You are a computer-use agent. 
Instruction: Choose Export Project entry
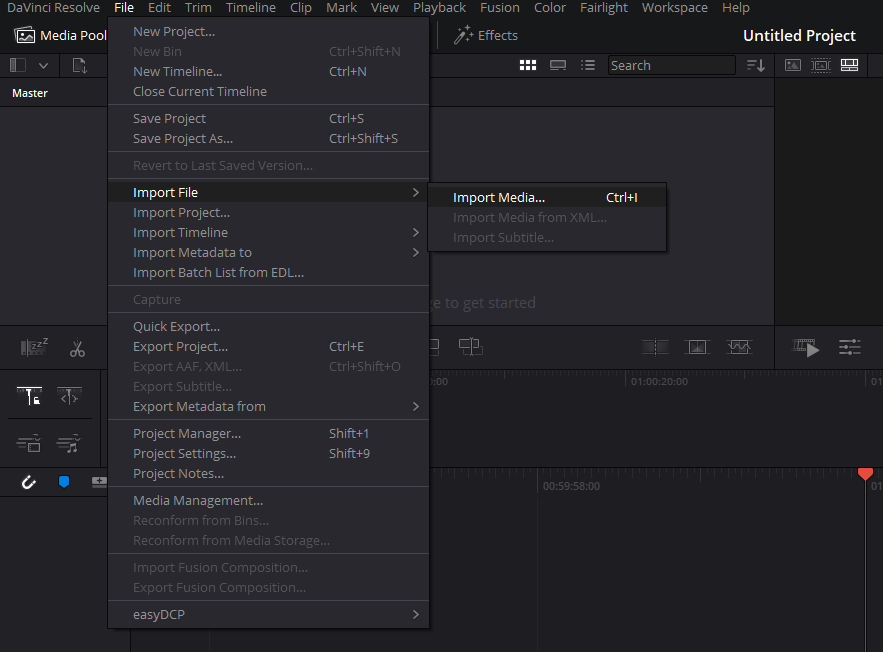268,347
